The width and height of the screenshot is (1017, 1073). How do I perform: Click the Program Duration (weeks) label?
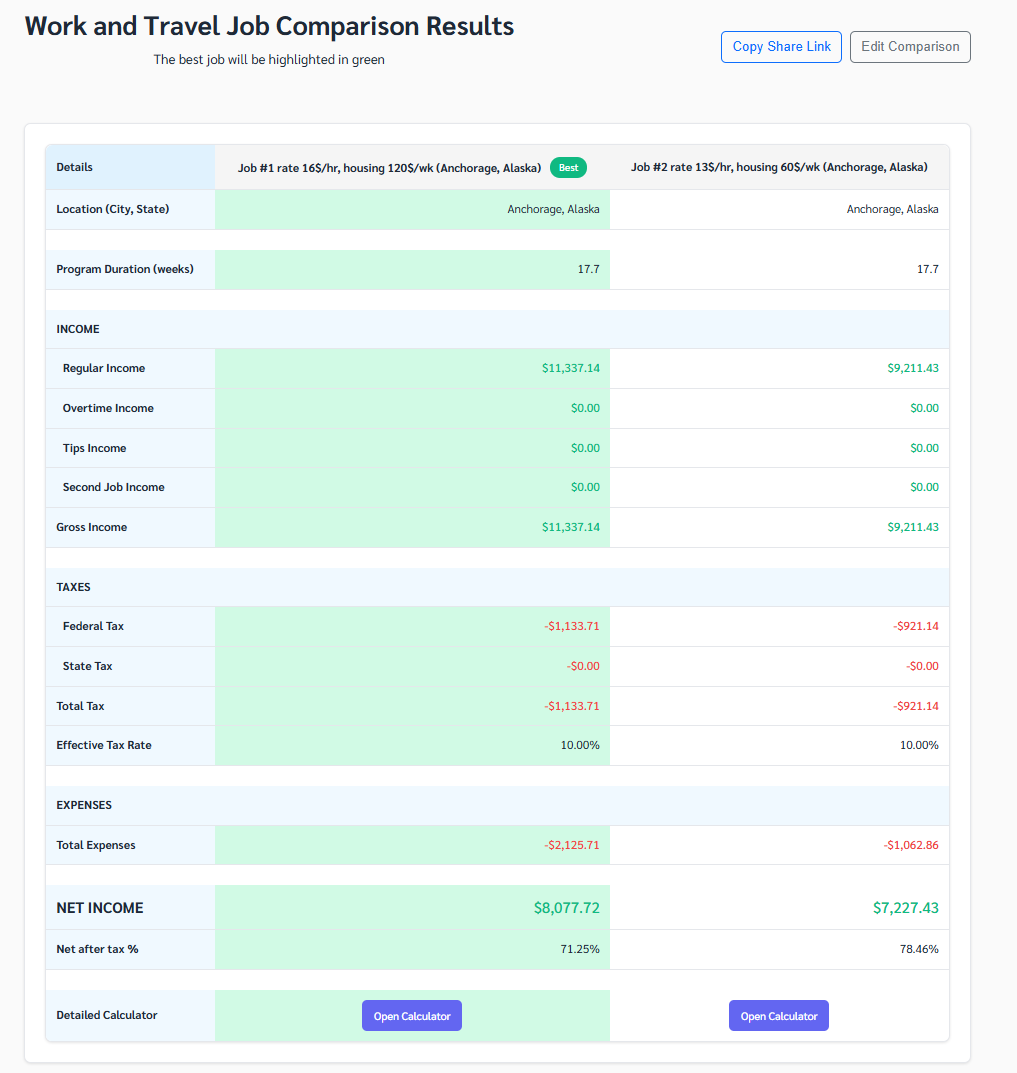pyautogui.click(x=125, y=269)
